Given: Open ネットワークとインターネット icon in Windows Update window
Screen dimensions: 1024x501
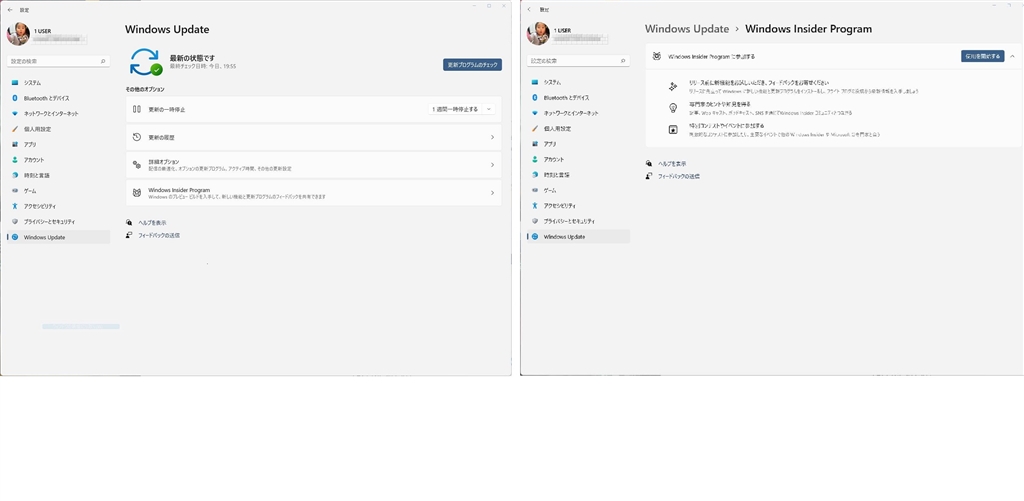Looking at the screenshot, I should click(15, 114).
